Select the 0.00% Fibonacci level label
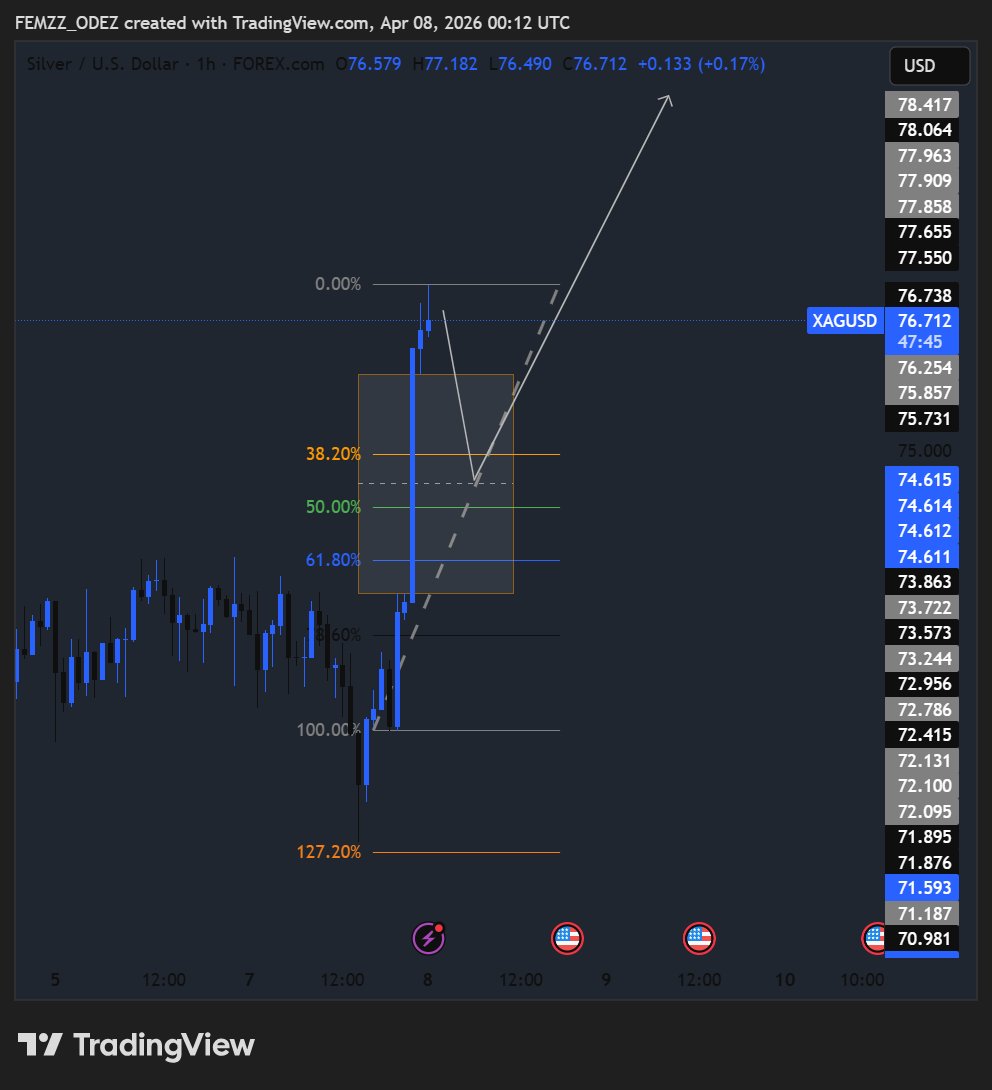This screenshot has height=1090, width=992. click(338, 284)
